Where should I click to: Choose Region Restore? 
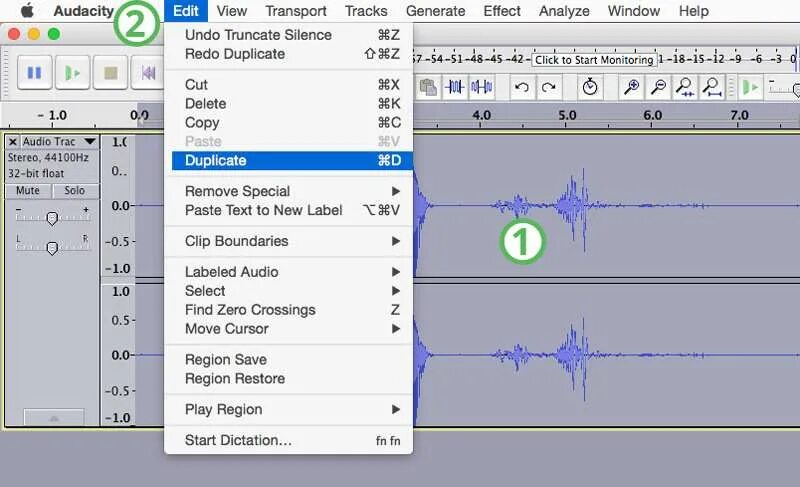289,378
